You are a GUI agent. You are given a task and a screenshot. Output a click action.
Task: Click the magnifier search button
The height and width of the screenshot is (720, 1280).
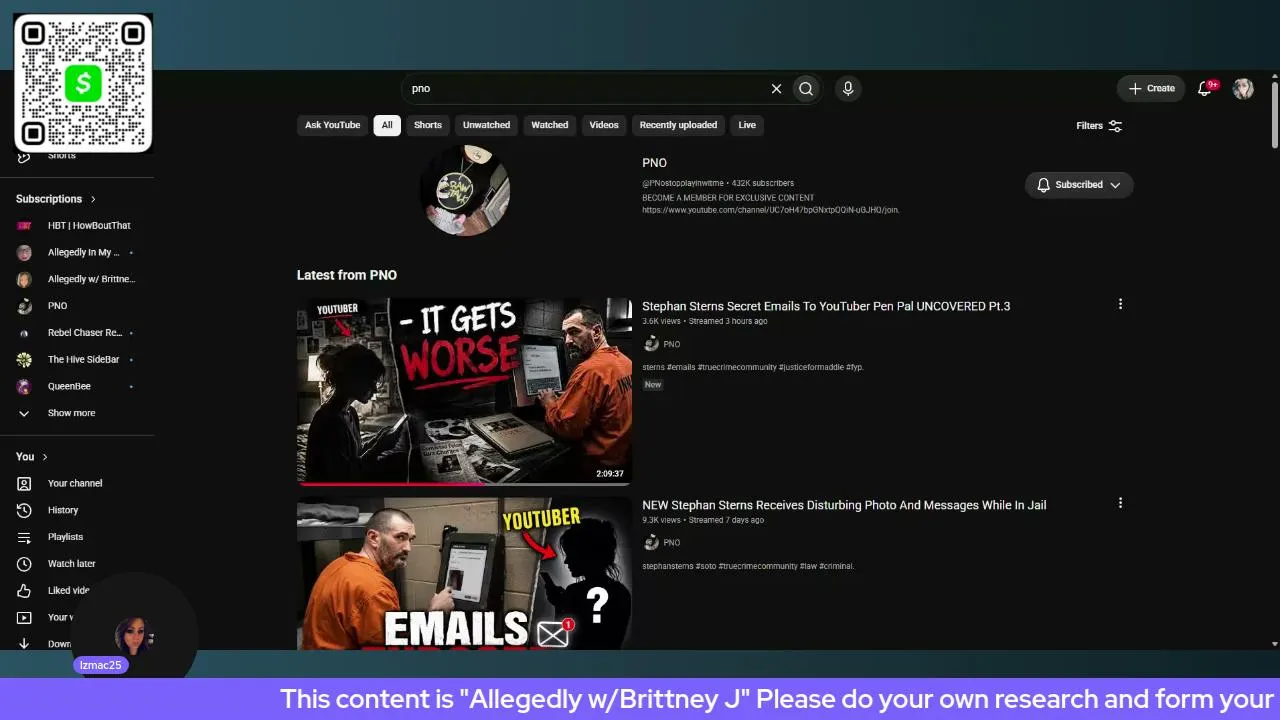click(x=806, y=88)
